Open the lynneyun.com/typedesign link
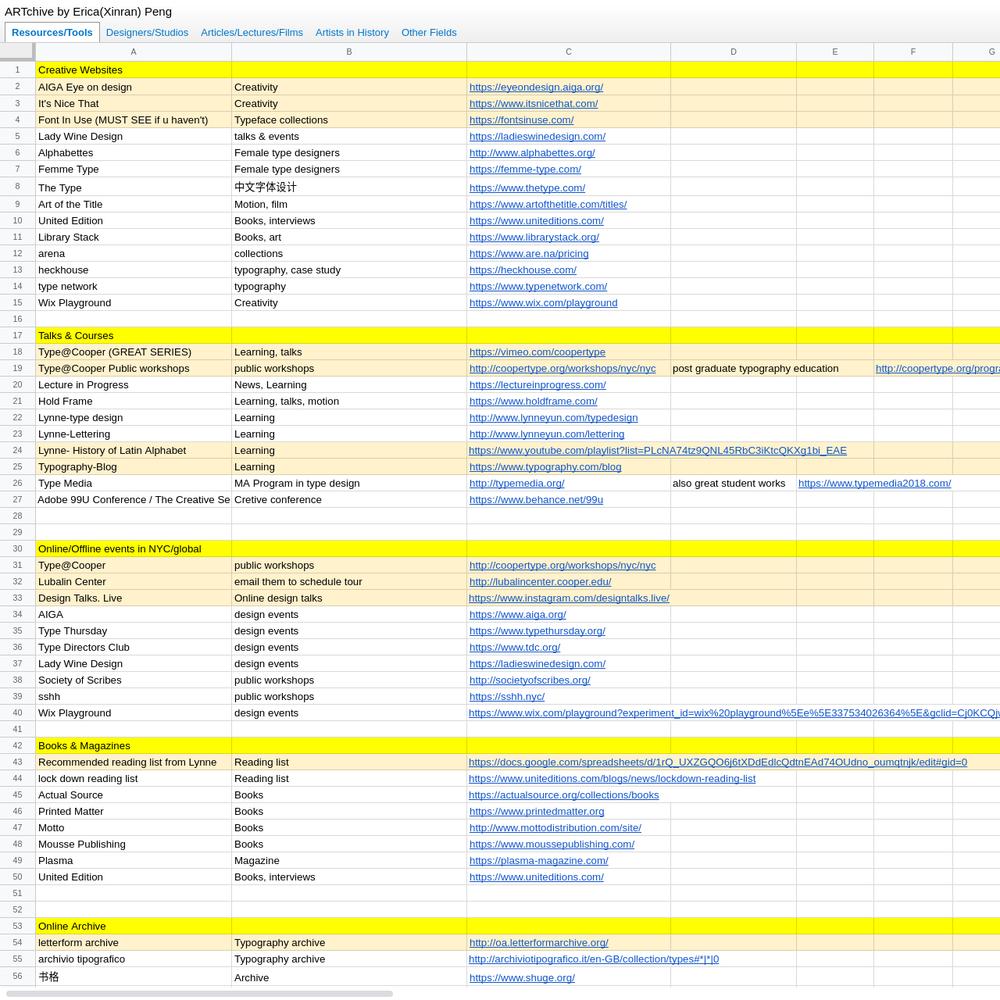The width and height of the screenshot is (1000, 1000). [554, 418]
